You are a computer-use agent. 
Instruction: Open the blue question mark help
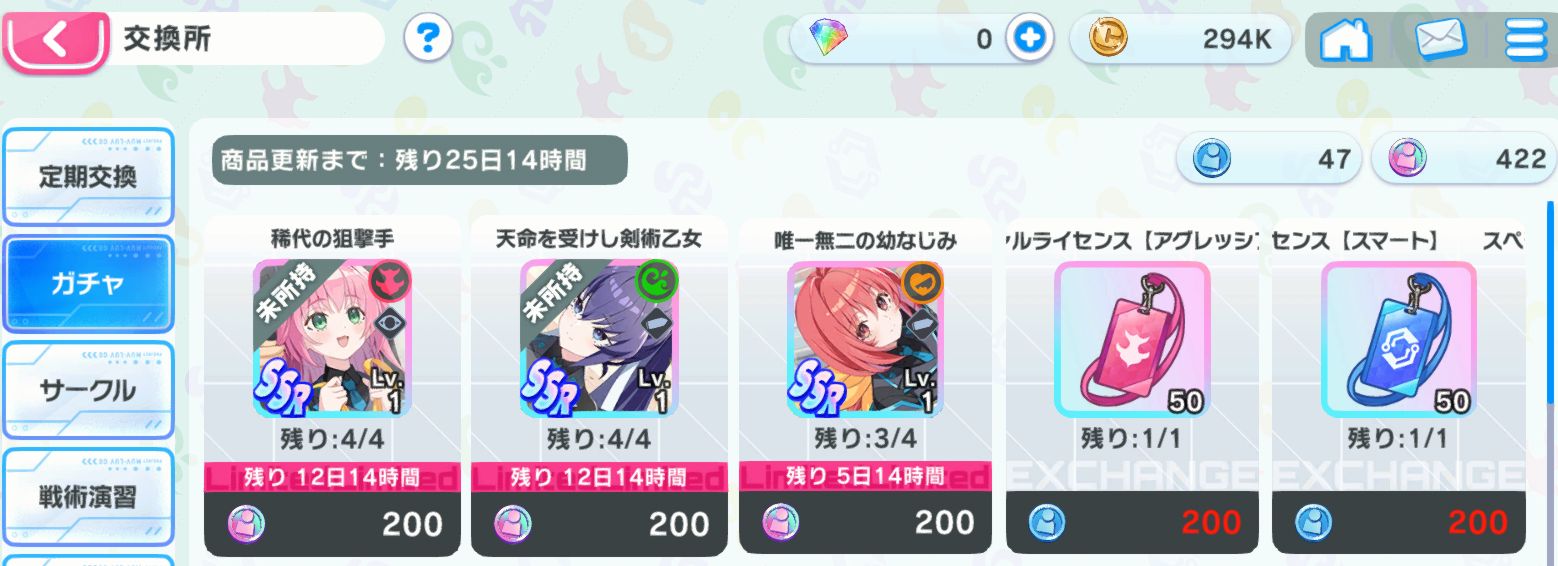[429, 39]
